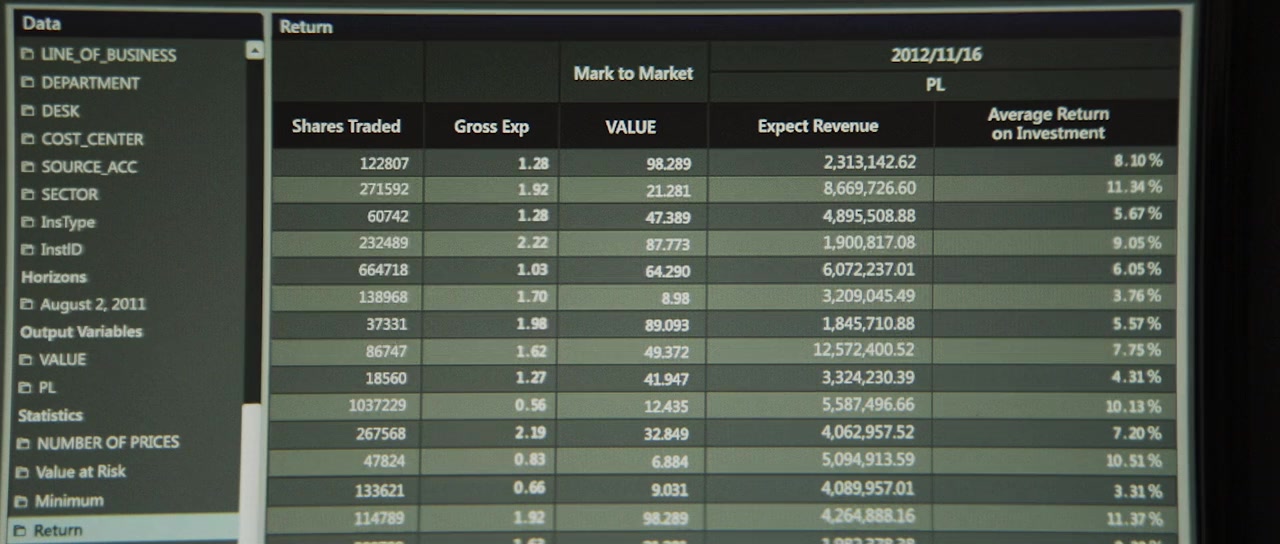The image size is (1280, 544).
Task: Click the Gross Exp column header
Action: [491, 127]
